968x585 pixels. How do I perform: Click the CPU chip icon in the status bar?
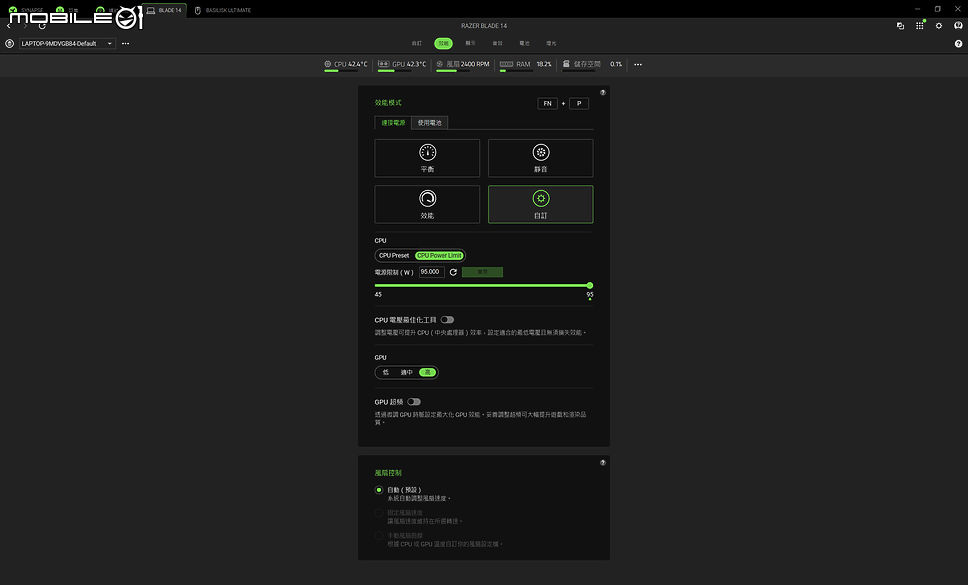pos(328,64)
